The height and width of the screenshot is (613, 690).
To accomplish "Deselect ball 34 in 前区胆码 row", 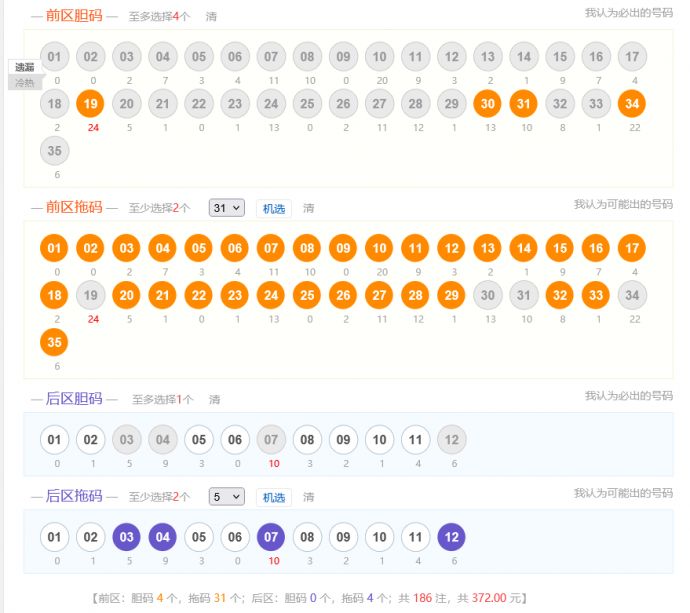I will [x=630, y=103].
